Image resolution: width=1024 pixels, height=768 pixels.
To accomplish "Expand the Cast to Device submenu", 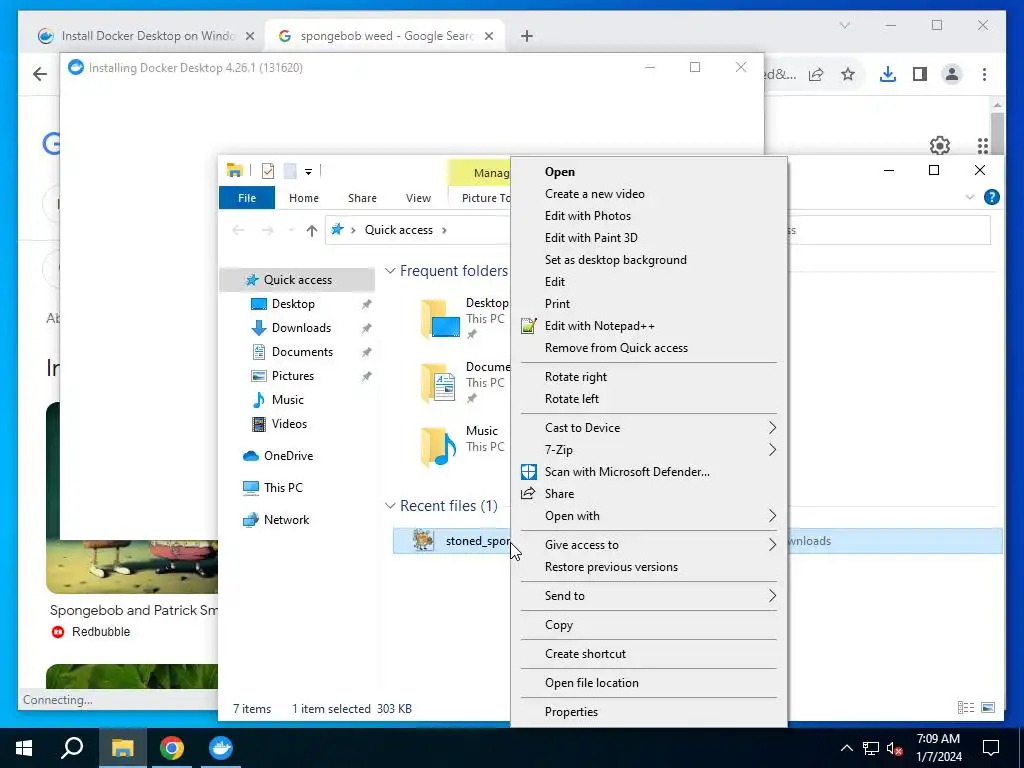I will click(648, 428).
